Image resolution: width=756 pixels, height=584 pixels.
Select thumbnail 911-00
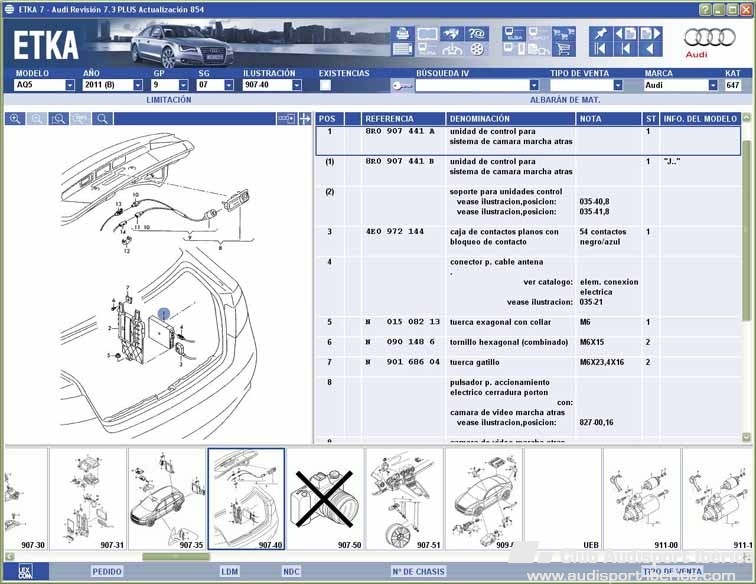point(642,499)
